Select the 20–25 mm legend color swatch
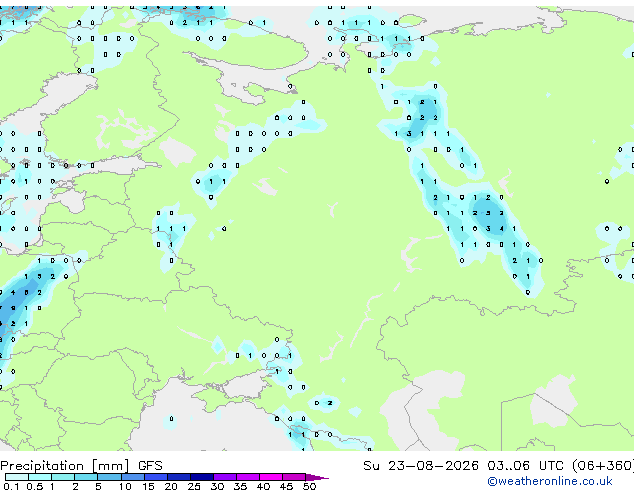This screenshot has width=634, height=490. [179, 477]
